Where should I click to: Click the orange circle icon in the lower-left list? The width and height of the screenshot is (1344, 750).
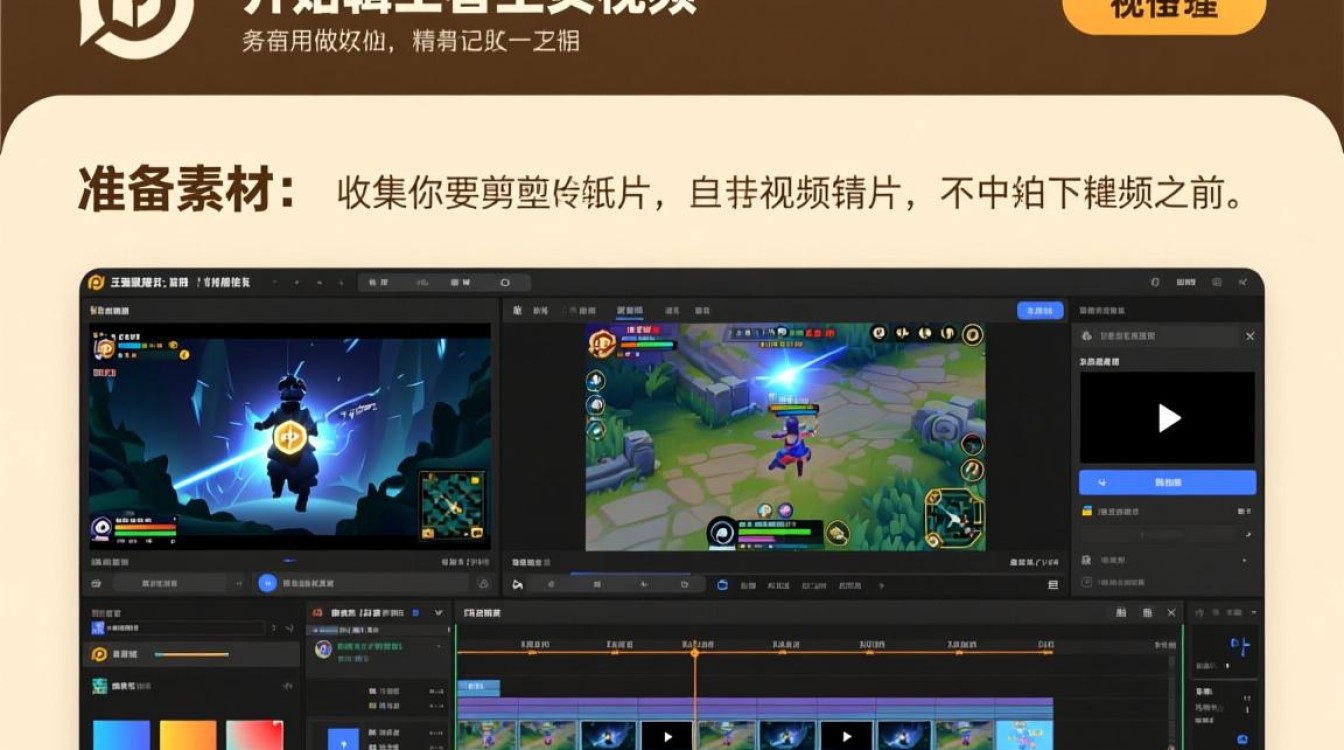pyautogui.click(x=99, y=654)
